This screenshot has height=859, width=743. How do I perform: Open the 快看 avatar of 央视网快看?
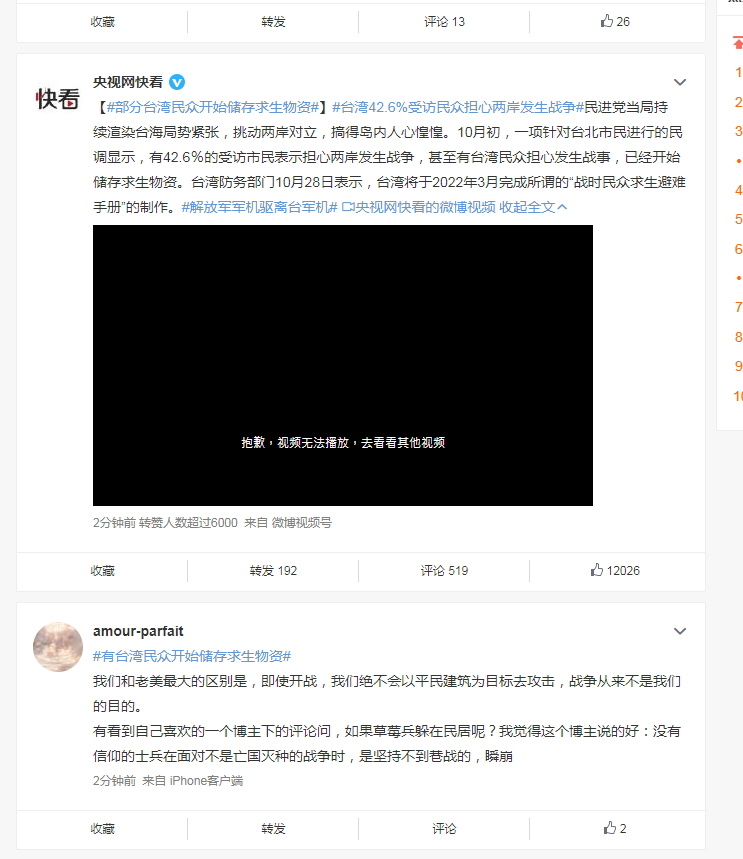[58, 99]
